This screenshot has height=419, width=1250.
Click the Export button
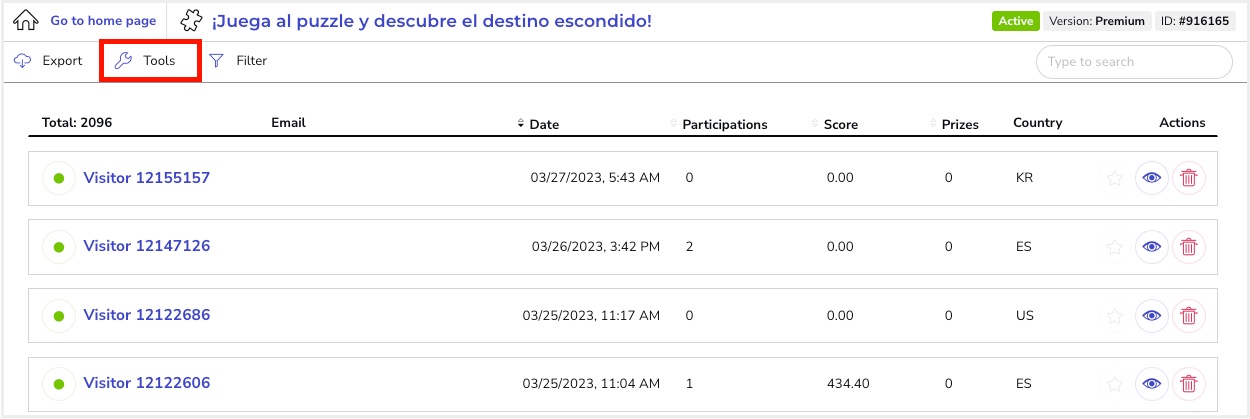[x=48, y=61]
